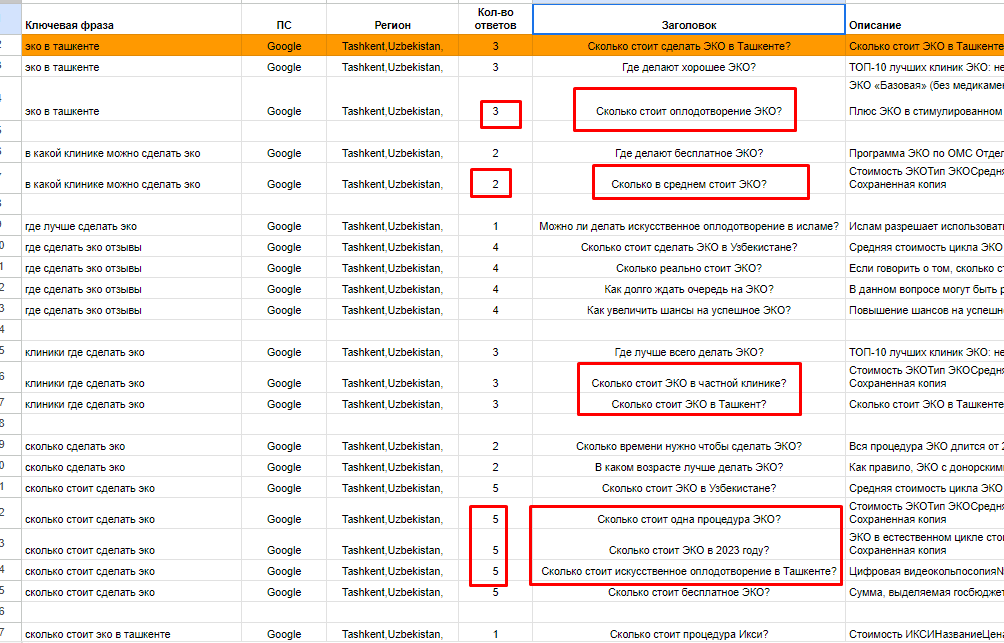The image size is (1004, 643).
Task: Select cell 'Где лучше всего делать ЭКО?'
Action: (x=689, y=352)
